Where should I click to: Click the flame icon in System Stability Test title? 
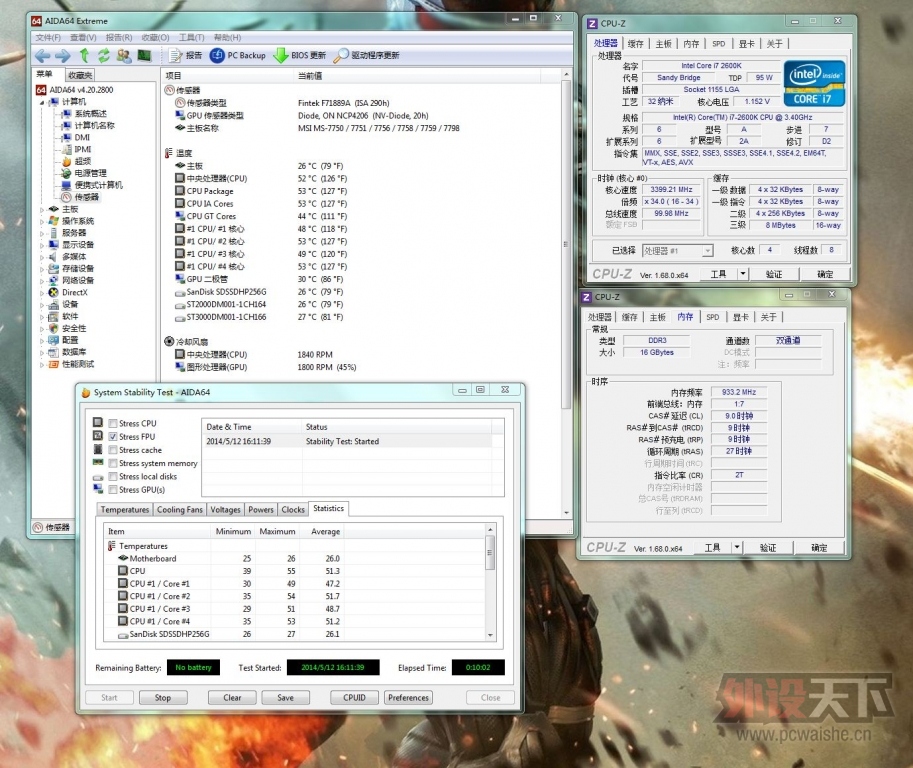[86, 392]
